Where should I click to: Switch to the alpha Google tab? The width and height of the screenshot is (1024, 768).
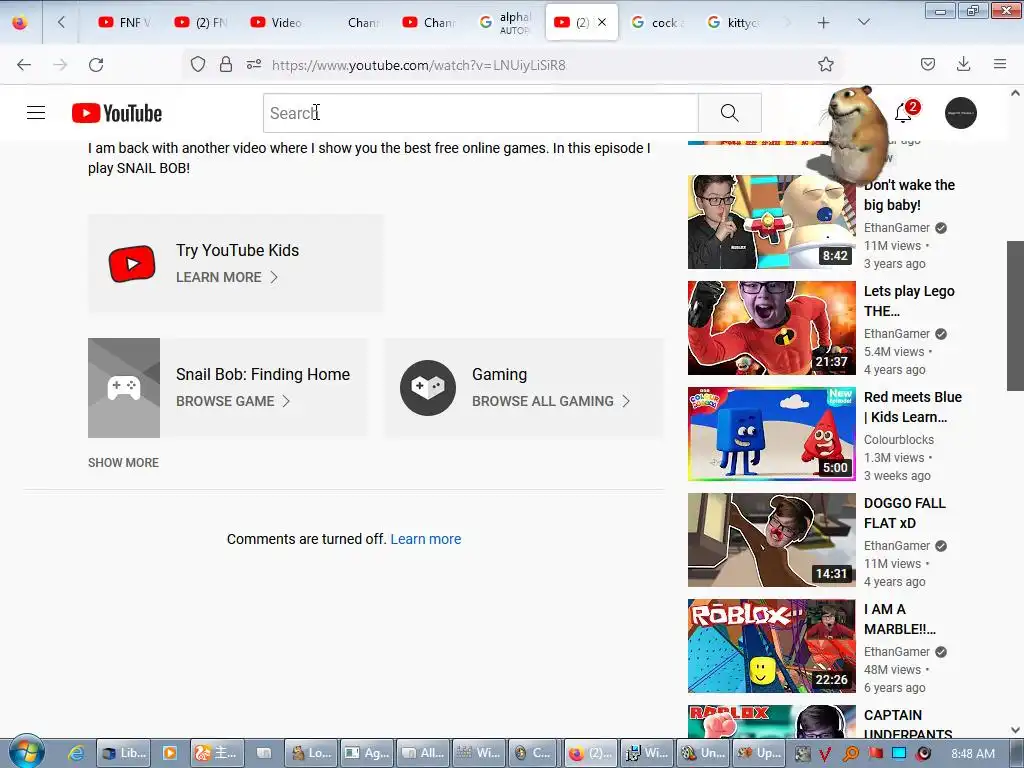point(505,22)
